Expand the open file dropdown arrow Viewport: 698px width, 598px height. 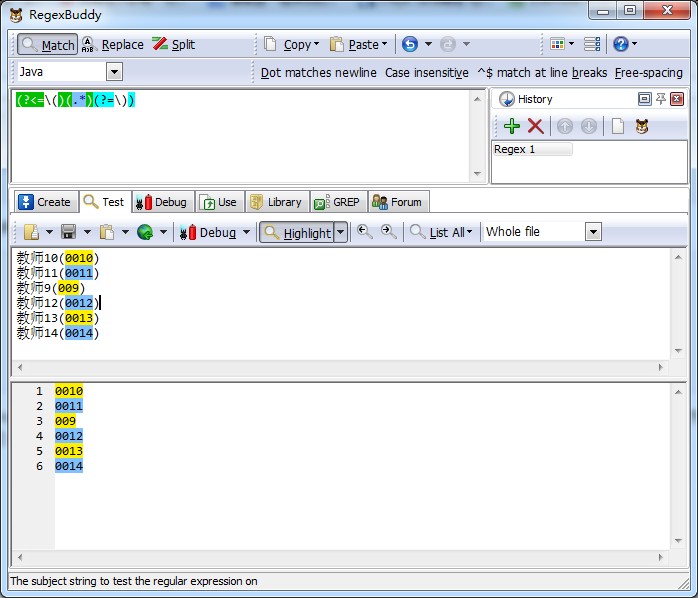tap(49, 232)
